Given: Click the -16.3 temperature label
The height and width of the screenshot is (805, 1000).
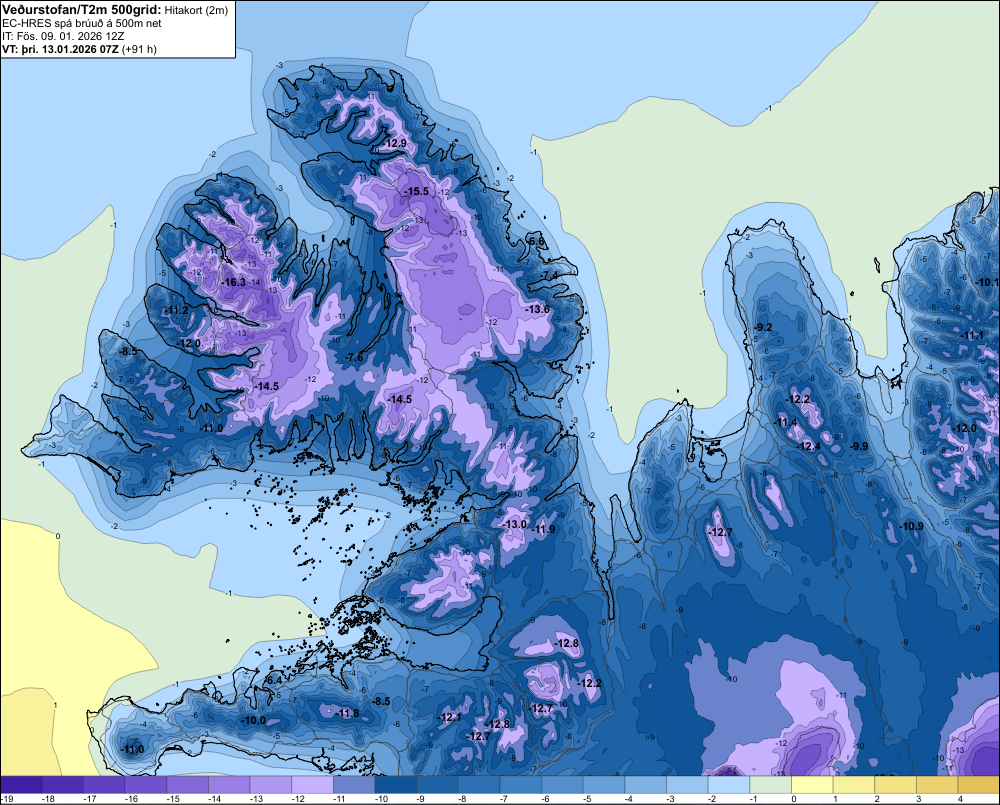Looking at the screenshot, I should (x=233, y=282).
